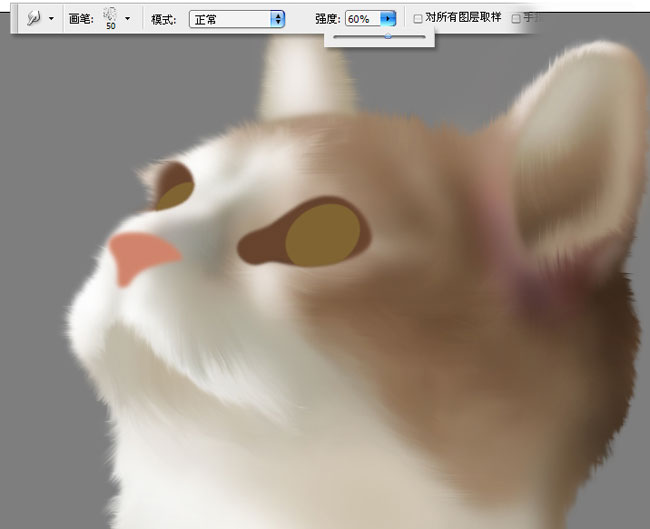Open the 模式 dropdown showing 正常

[237, 18]
